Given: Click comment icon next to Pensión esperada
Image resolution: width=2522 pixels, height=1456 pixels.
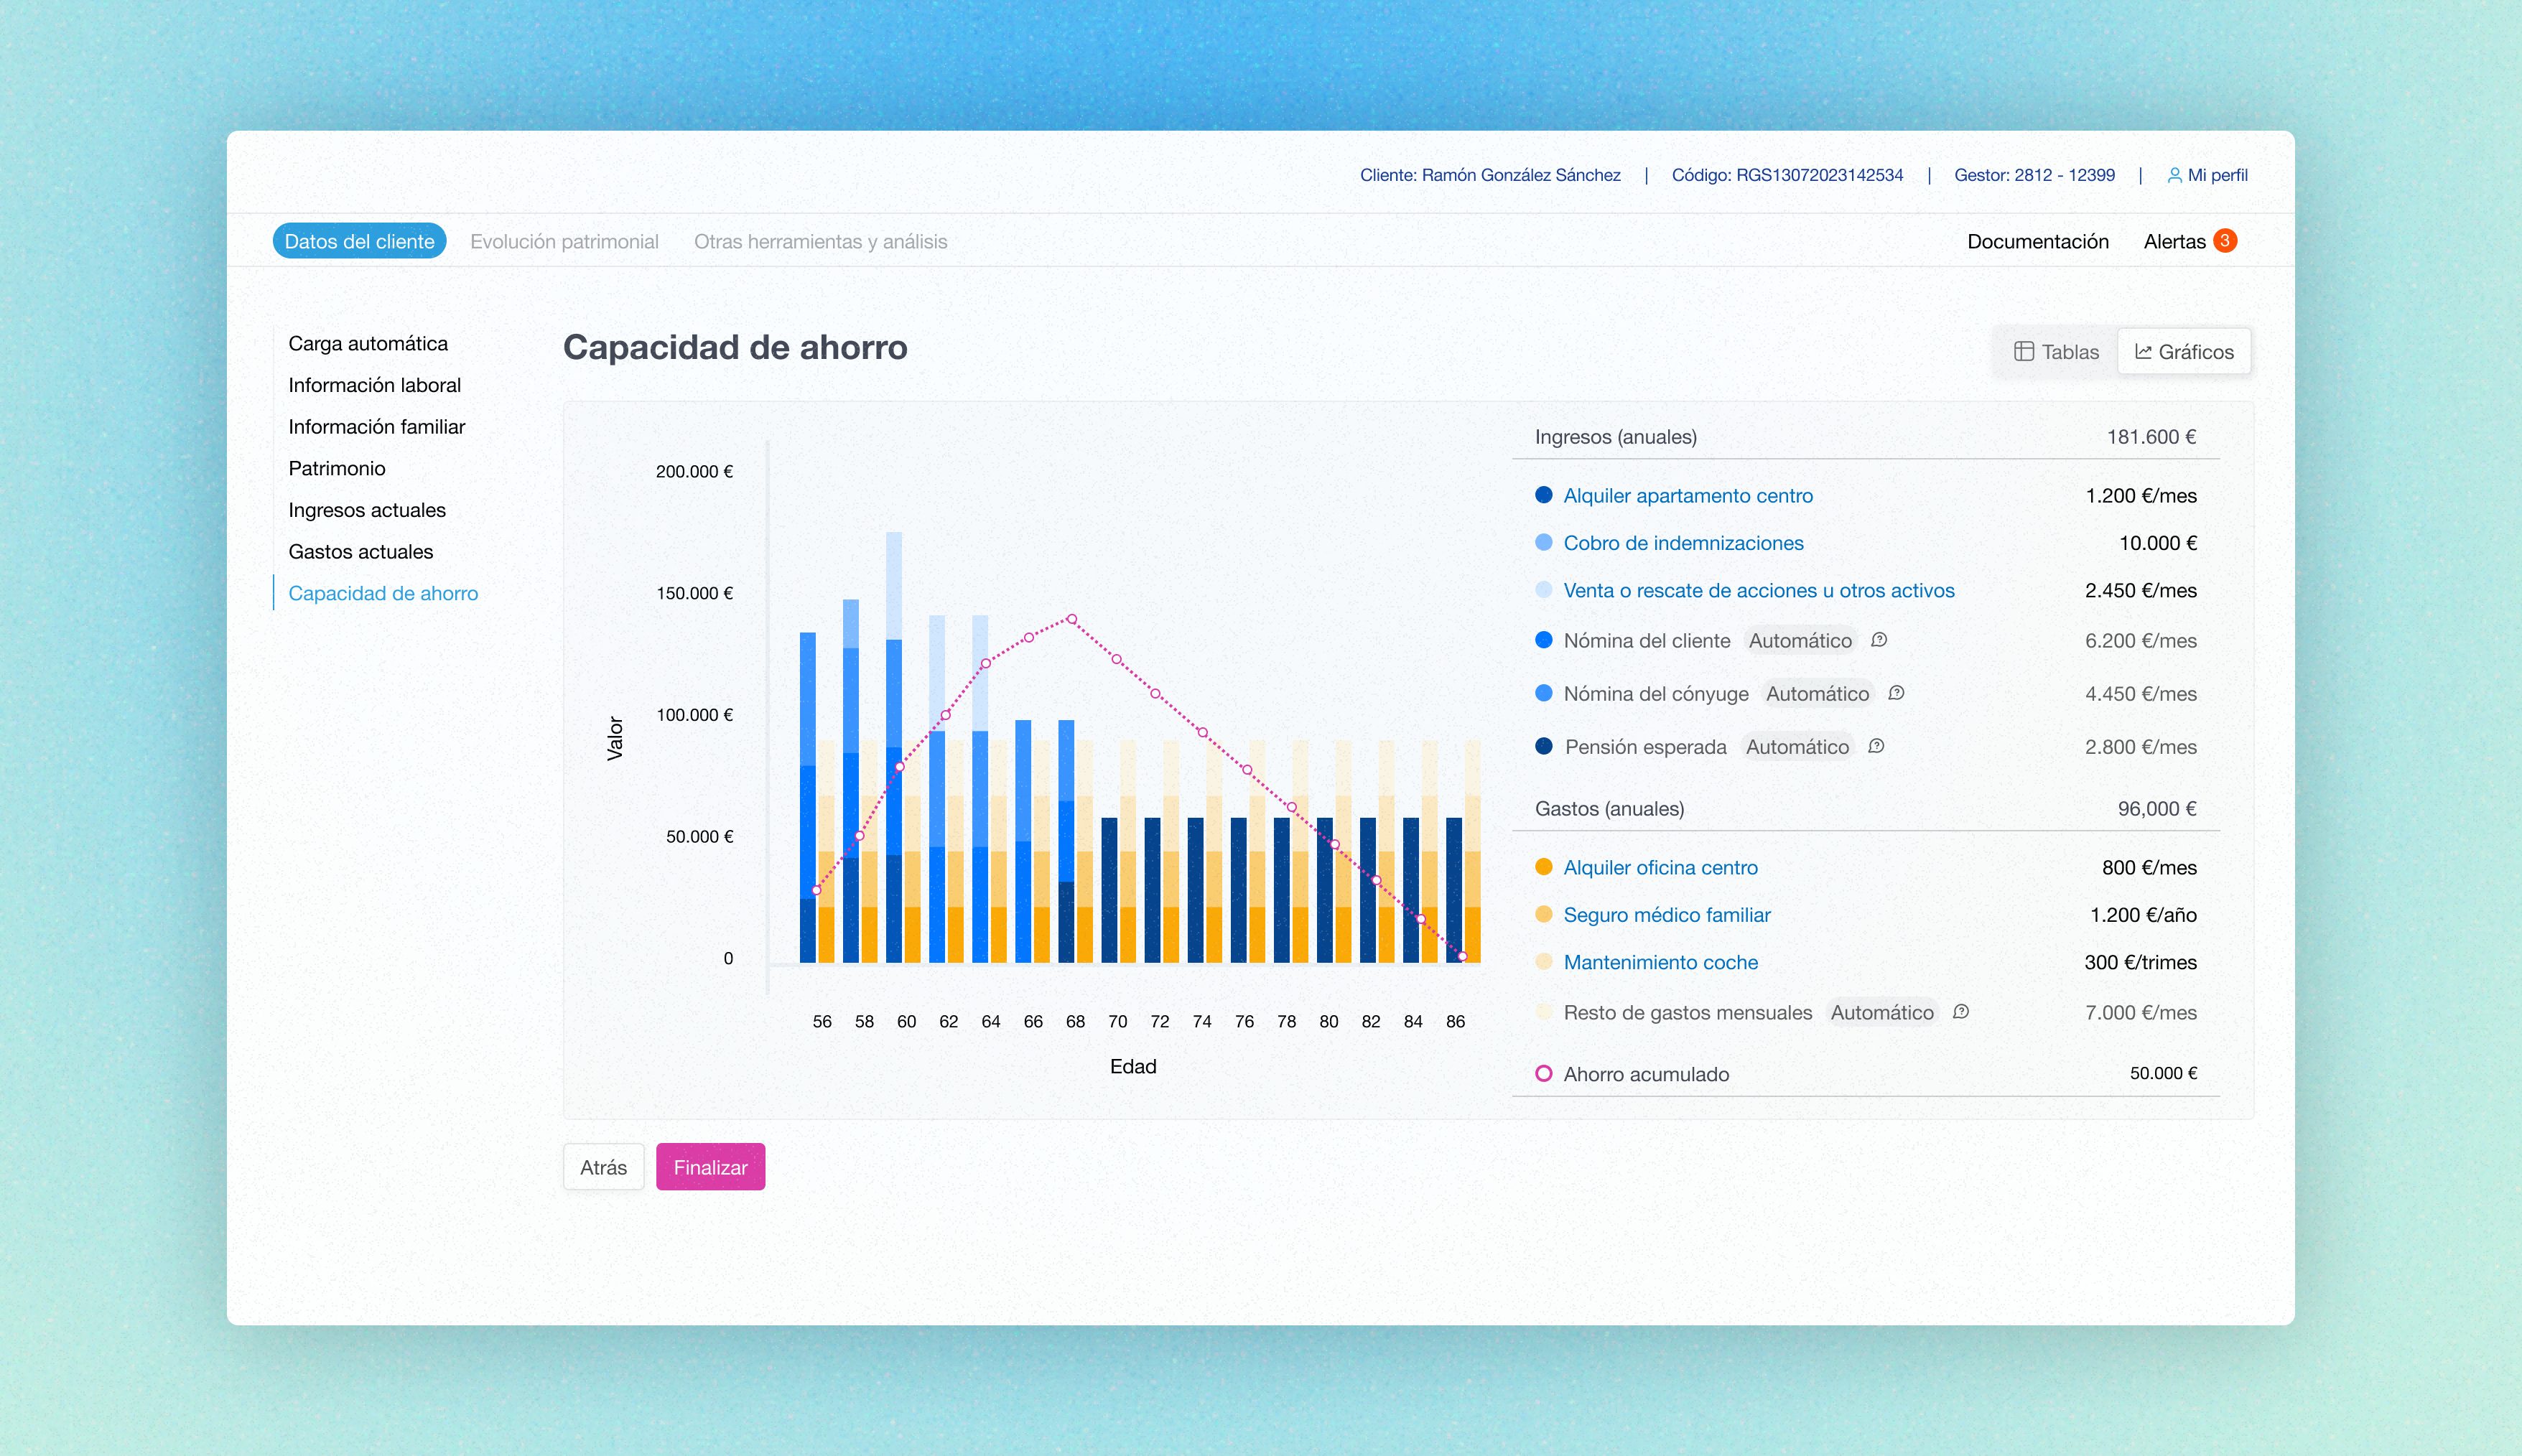Looking at the screenshot, I should coord(1876,746).
